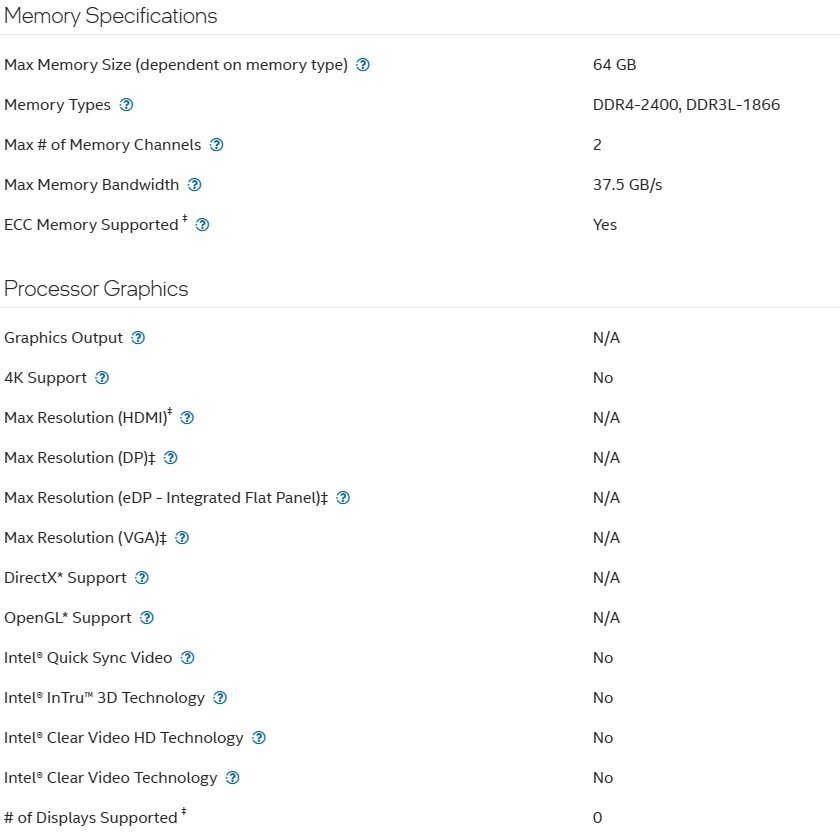Viewport: 840px width, 838px height.
Task: Click OpenGL* Support help icon
Action: pos(147,618)
